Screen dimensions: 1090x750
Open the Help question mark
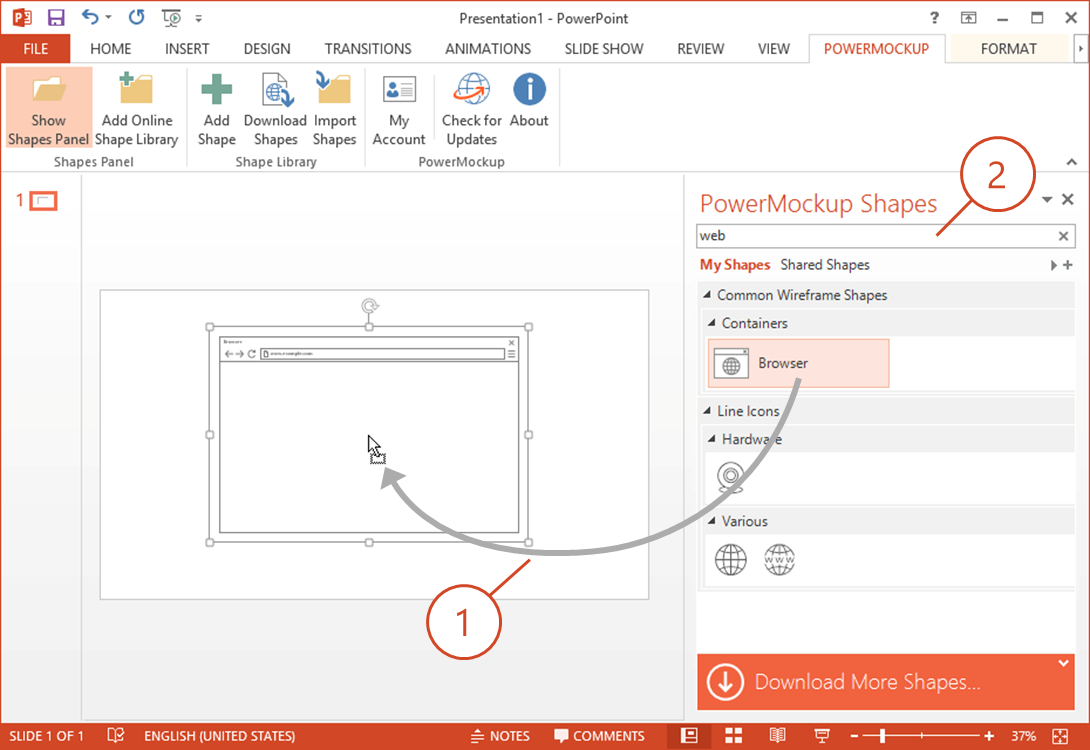click(934, 18)
